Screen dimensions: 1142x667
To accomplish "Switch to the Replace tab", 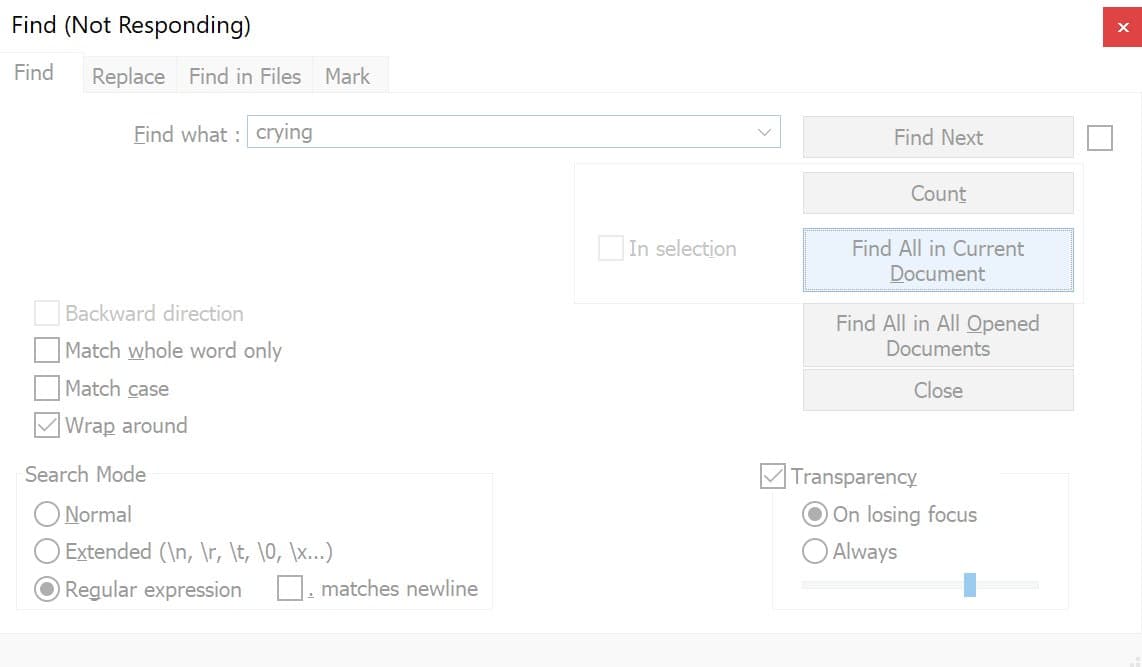I will pyautogui.click(x=128, y=76).
